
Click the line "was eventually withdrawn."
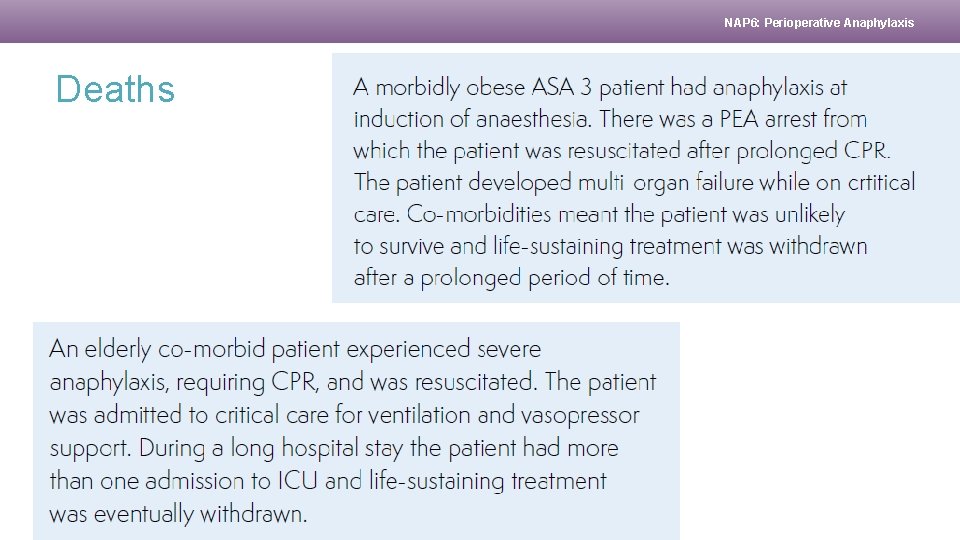click(178, 514)
